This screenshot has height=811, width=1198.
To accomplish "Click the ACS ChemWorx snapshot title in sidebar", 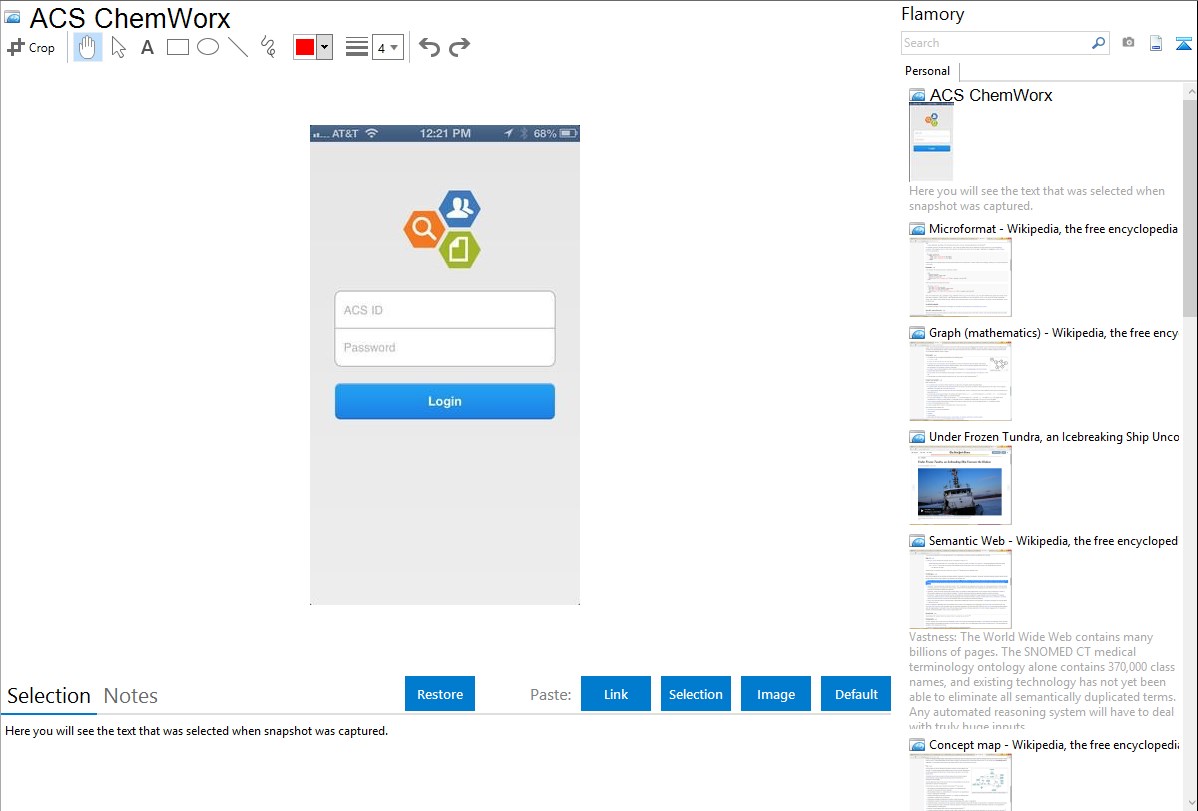I will coord(991,96).
